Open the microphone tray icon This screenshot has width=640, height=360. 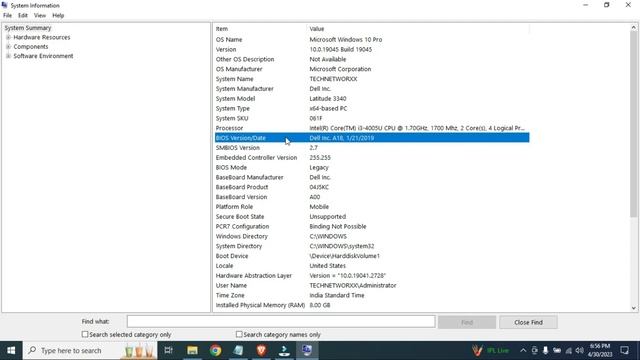pos(545,350)
